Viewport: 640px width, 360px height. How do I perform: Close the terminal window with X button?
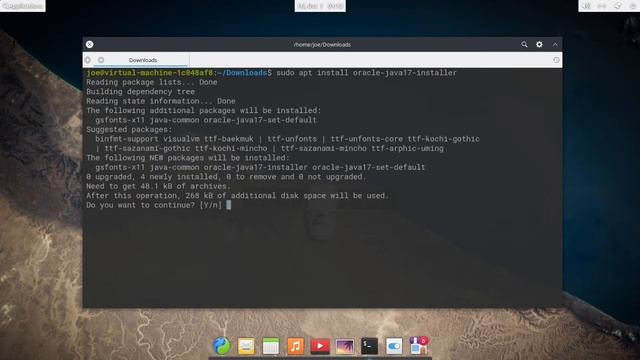pos(89,44)
